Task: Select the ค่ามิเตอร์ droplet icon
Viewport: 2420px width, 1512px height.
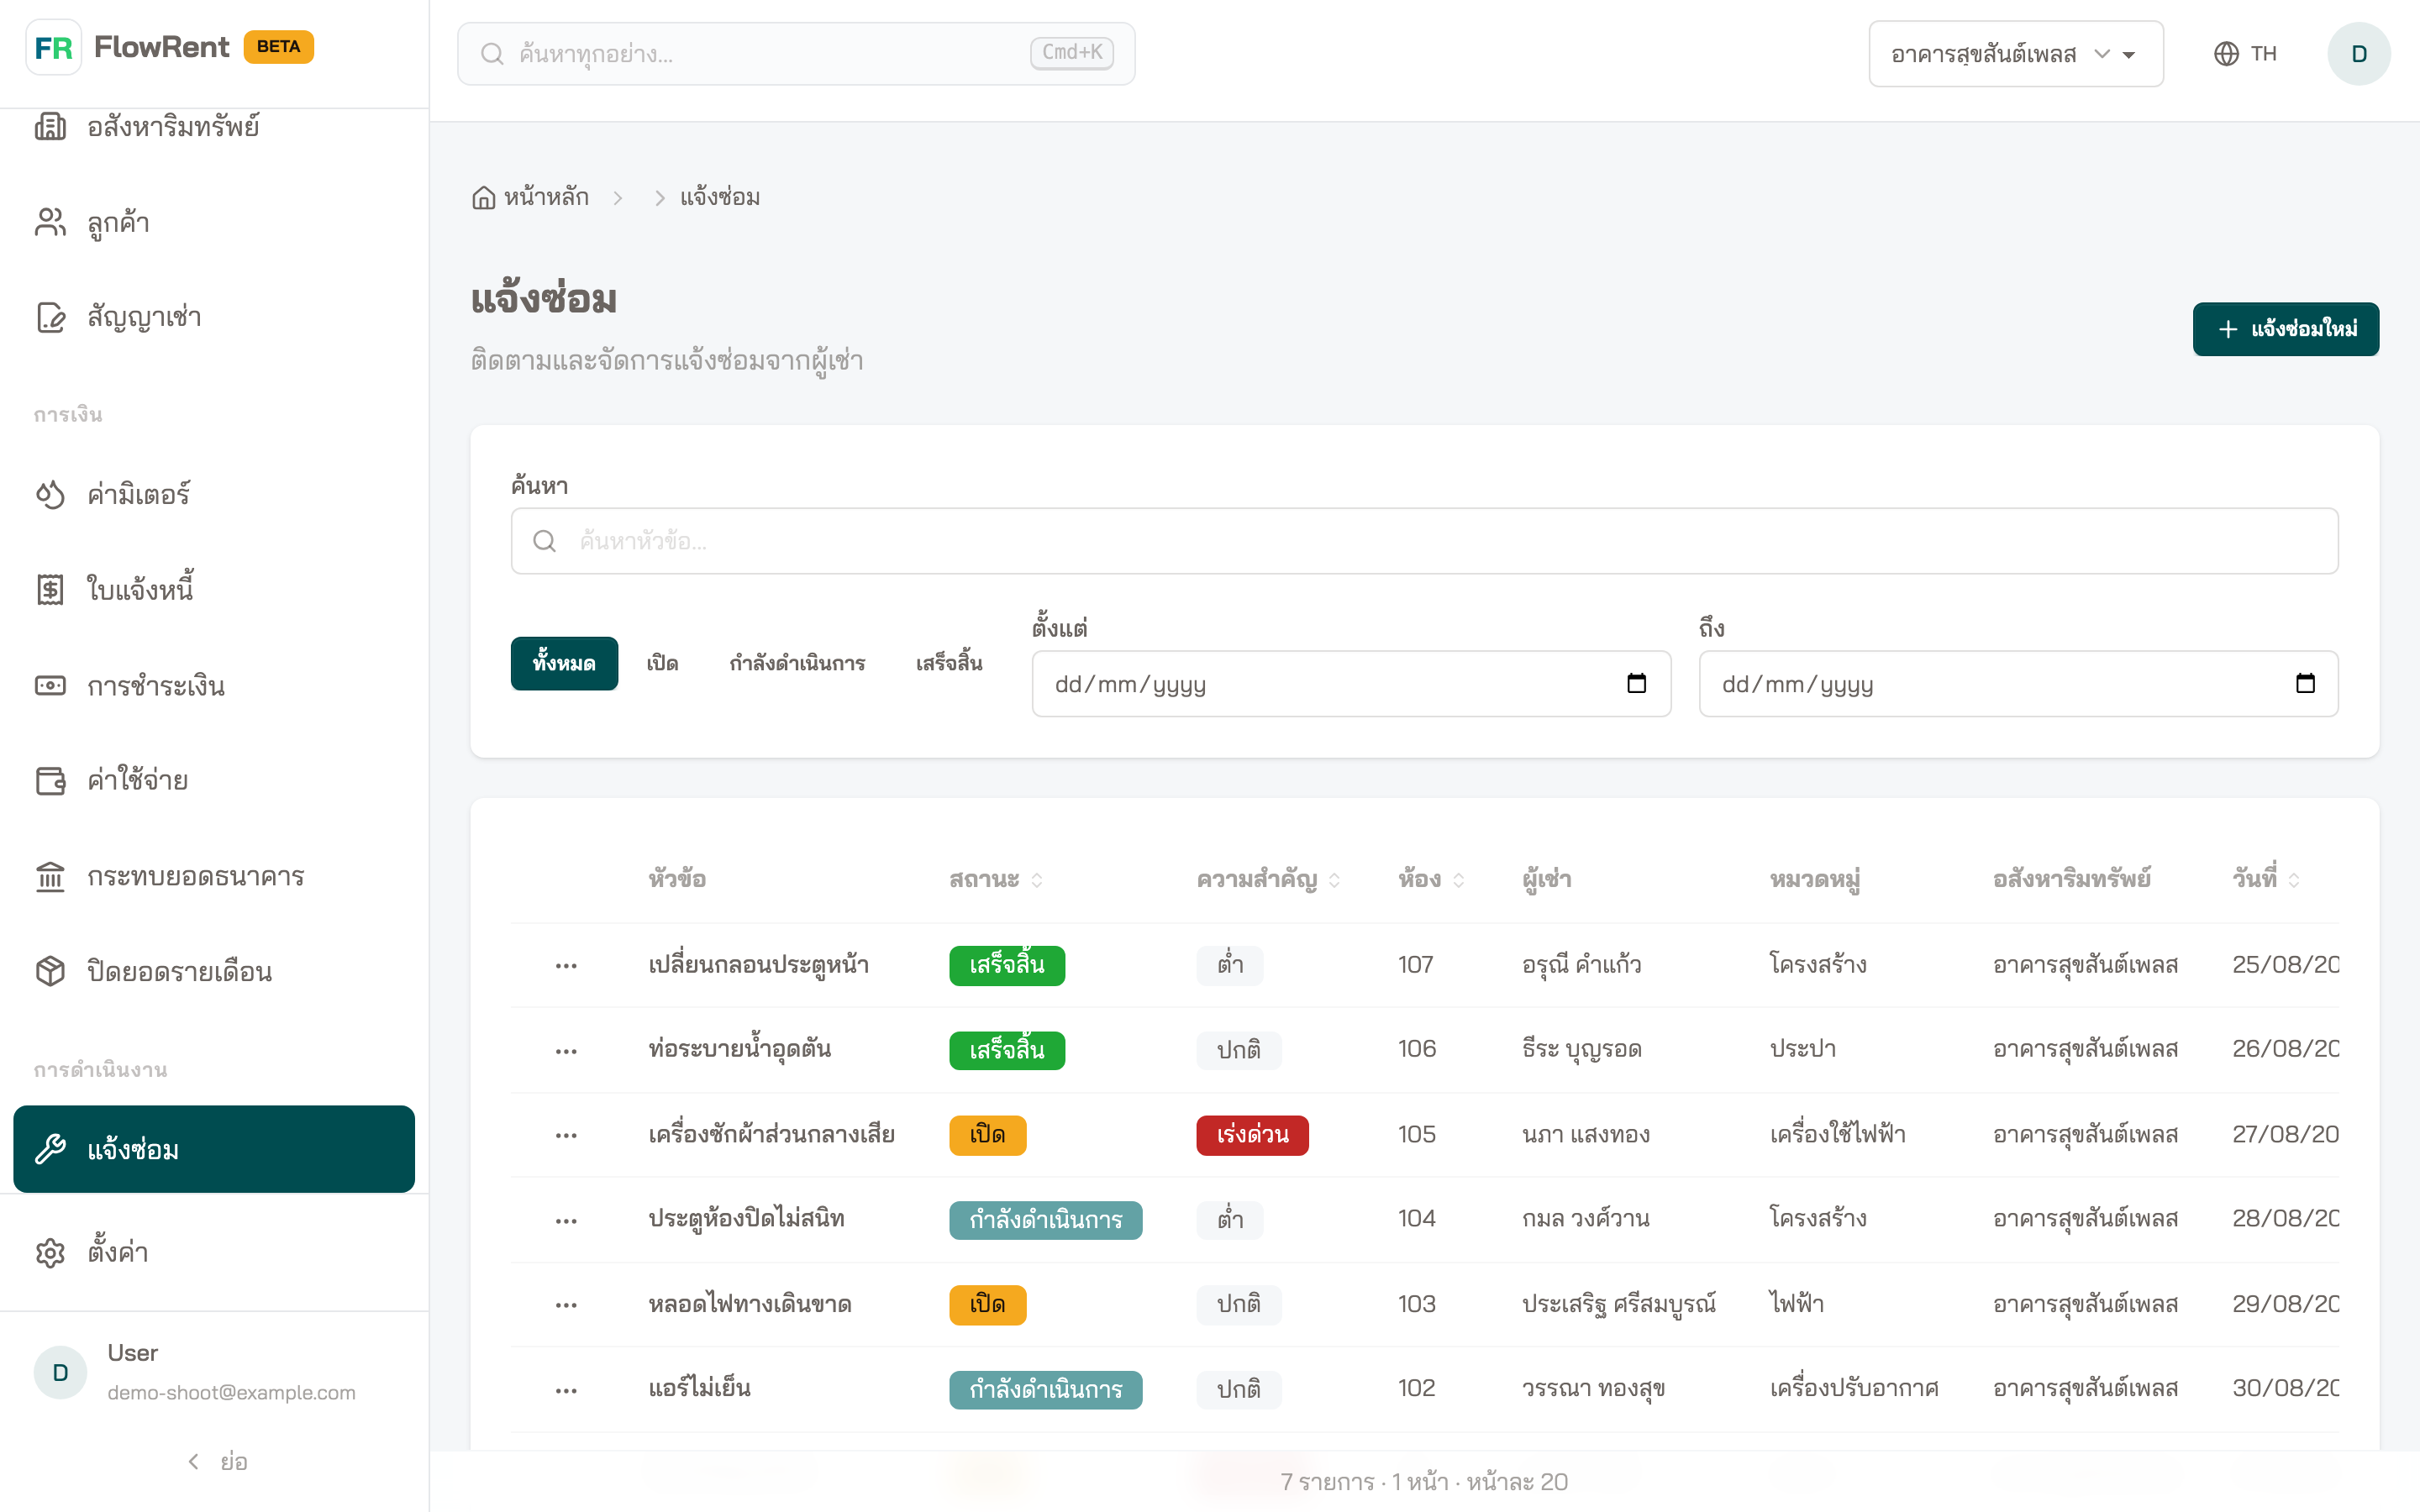Action: (50, 494)
